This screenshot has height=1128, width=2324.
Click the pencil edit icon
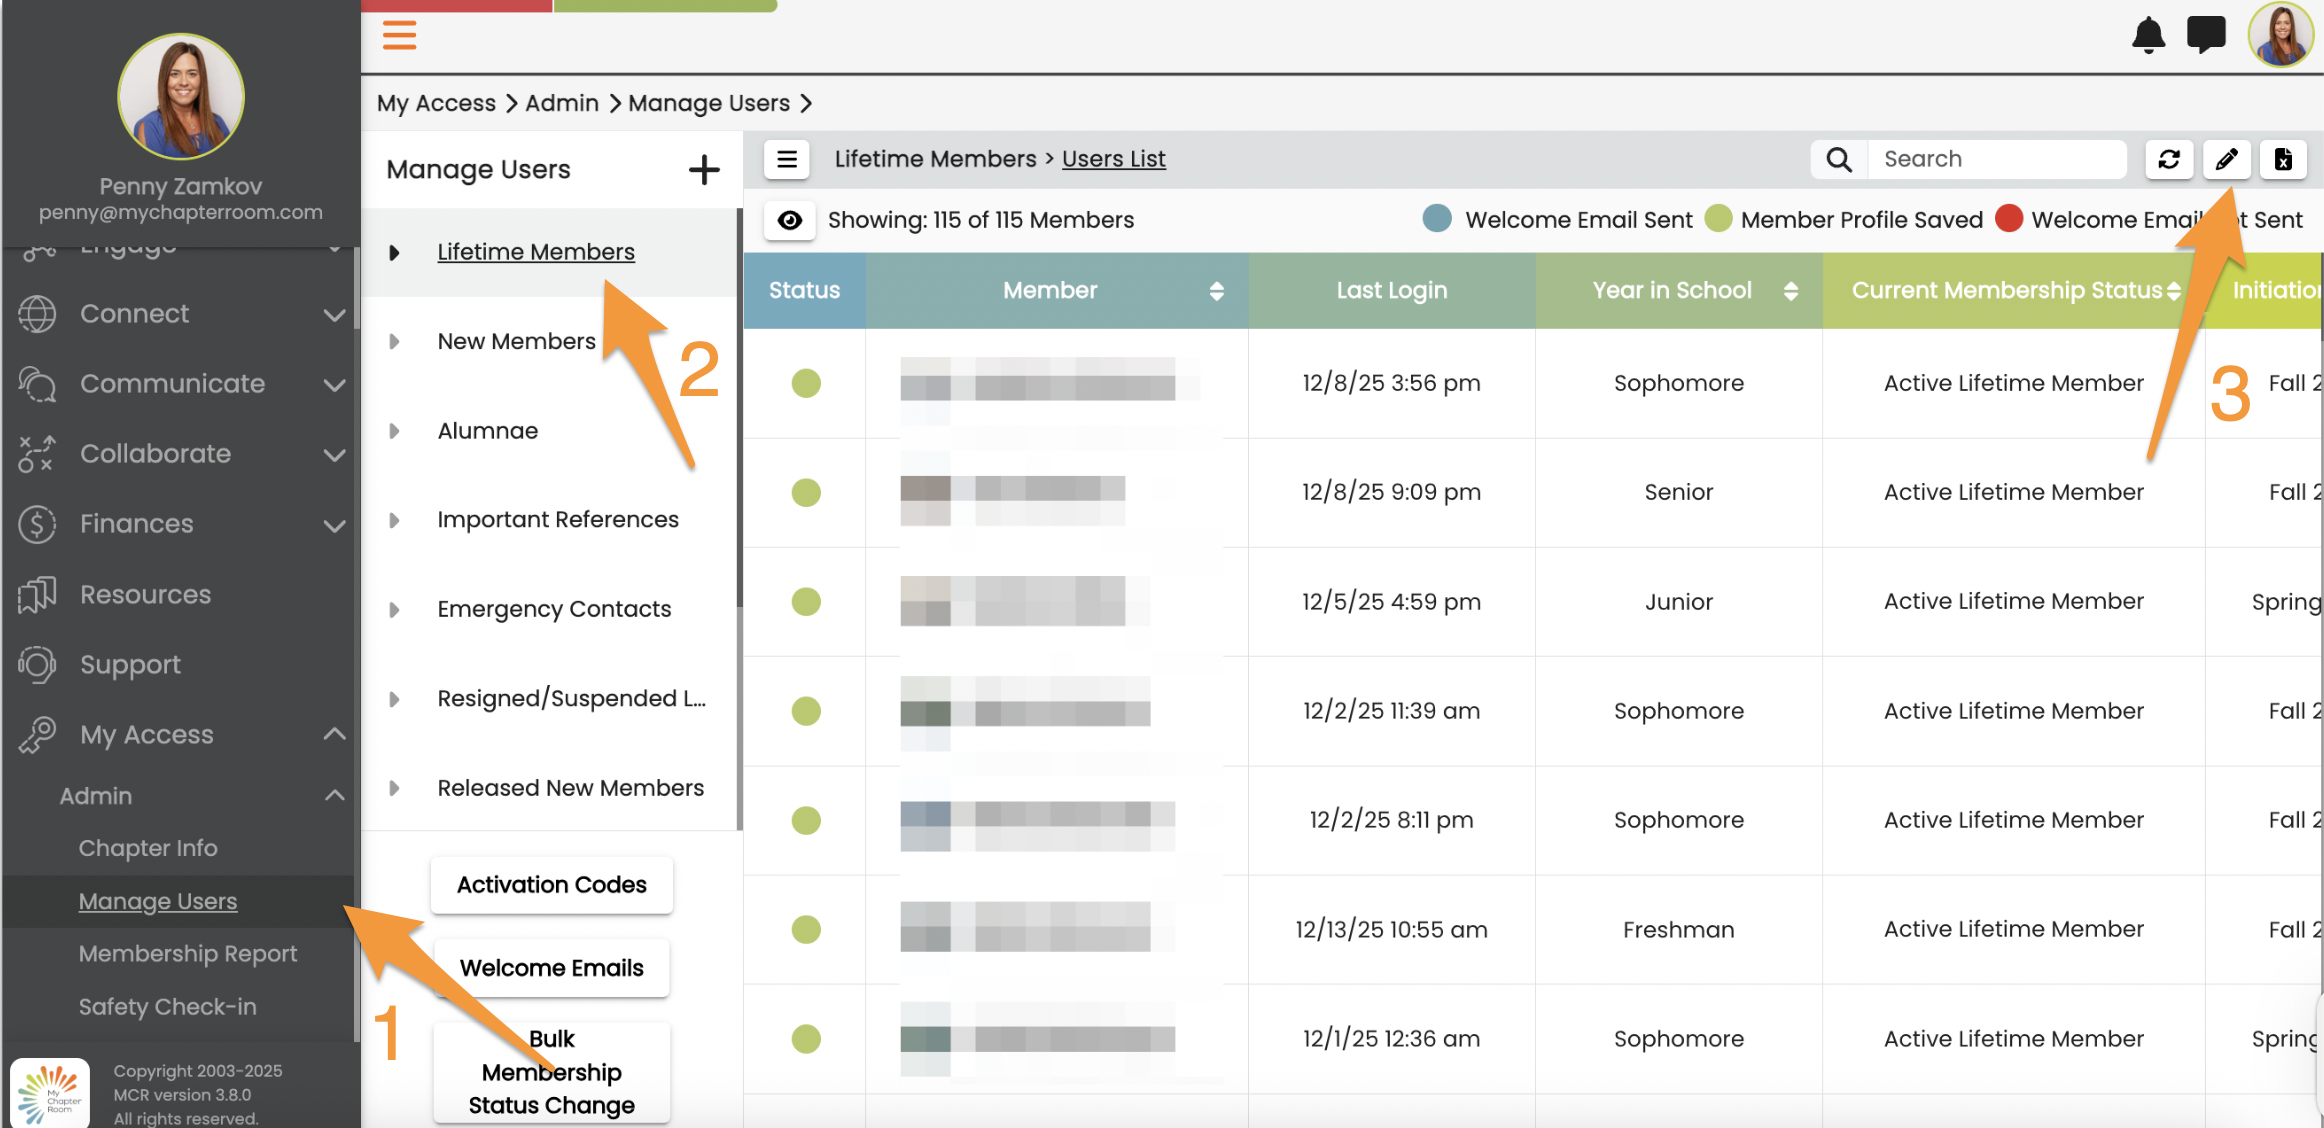(2226, 159)
